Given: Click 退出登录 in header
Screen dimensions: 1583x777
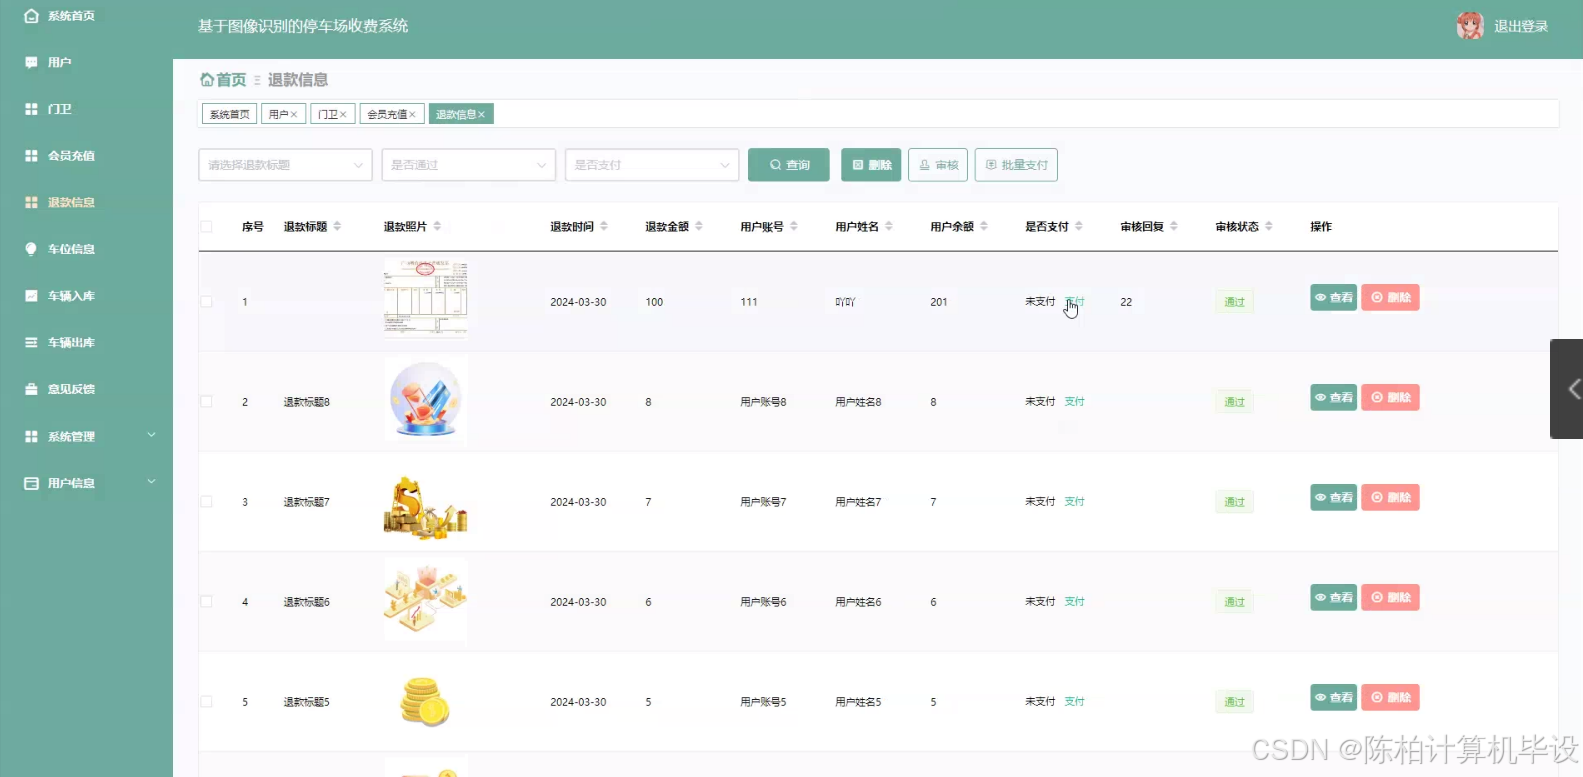Looking at the screenshot, I should tap(1521, 27).
